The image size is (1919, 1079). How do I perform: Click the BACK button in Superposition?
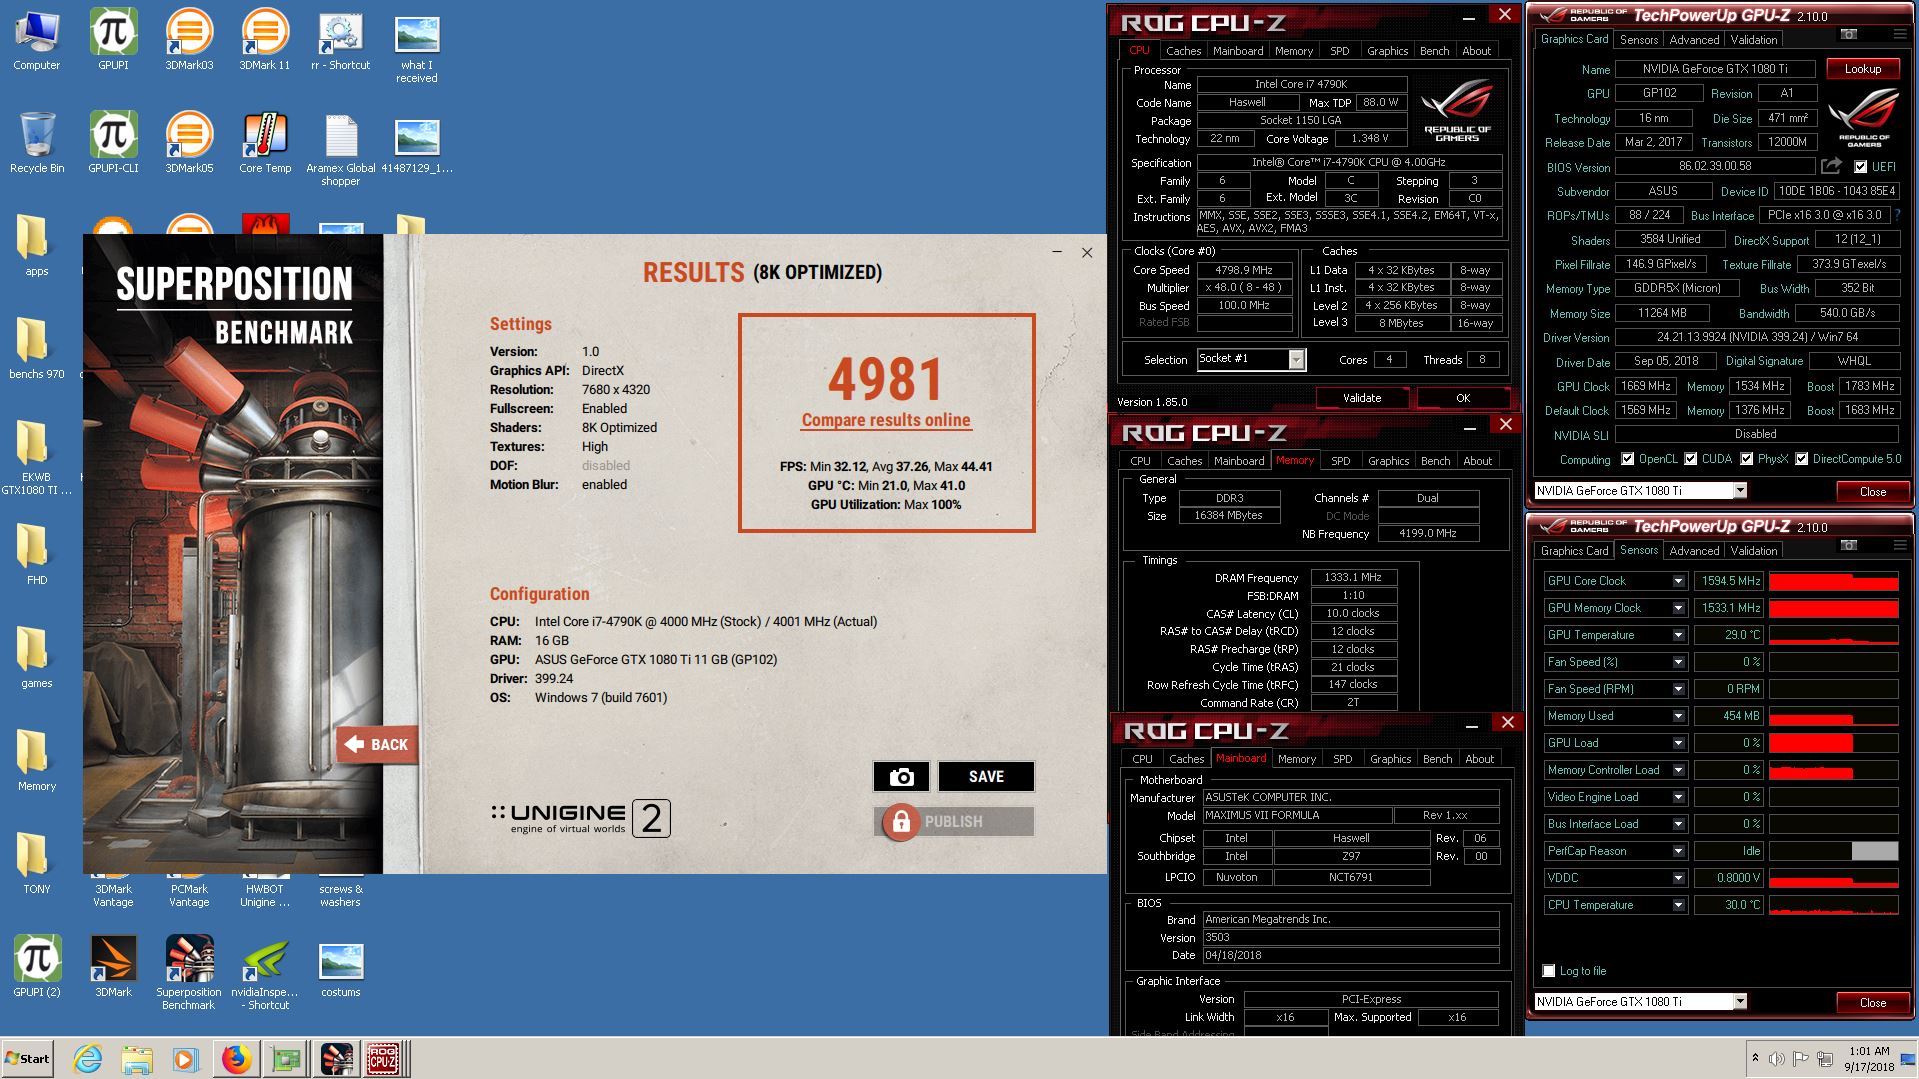coord(377,744)
